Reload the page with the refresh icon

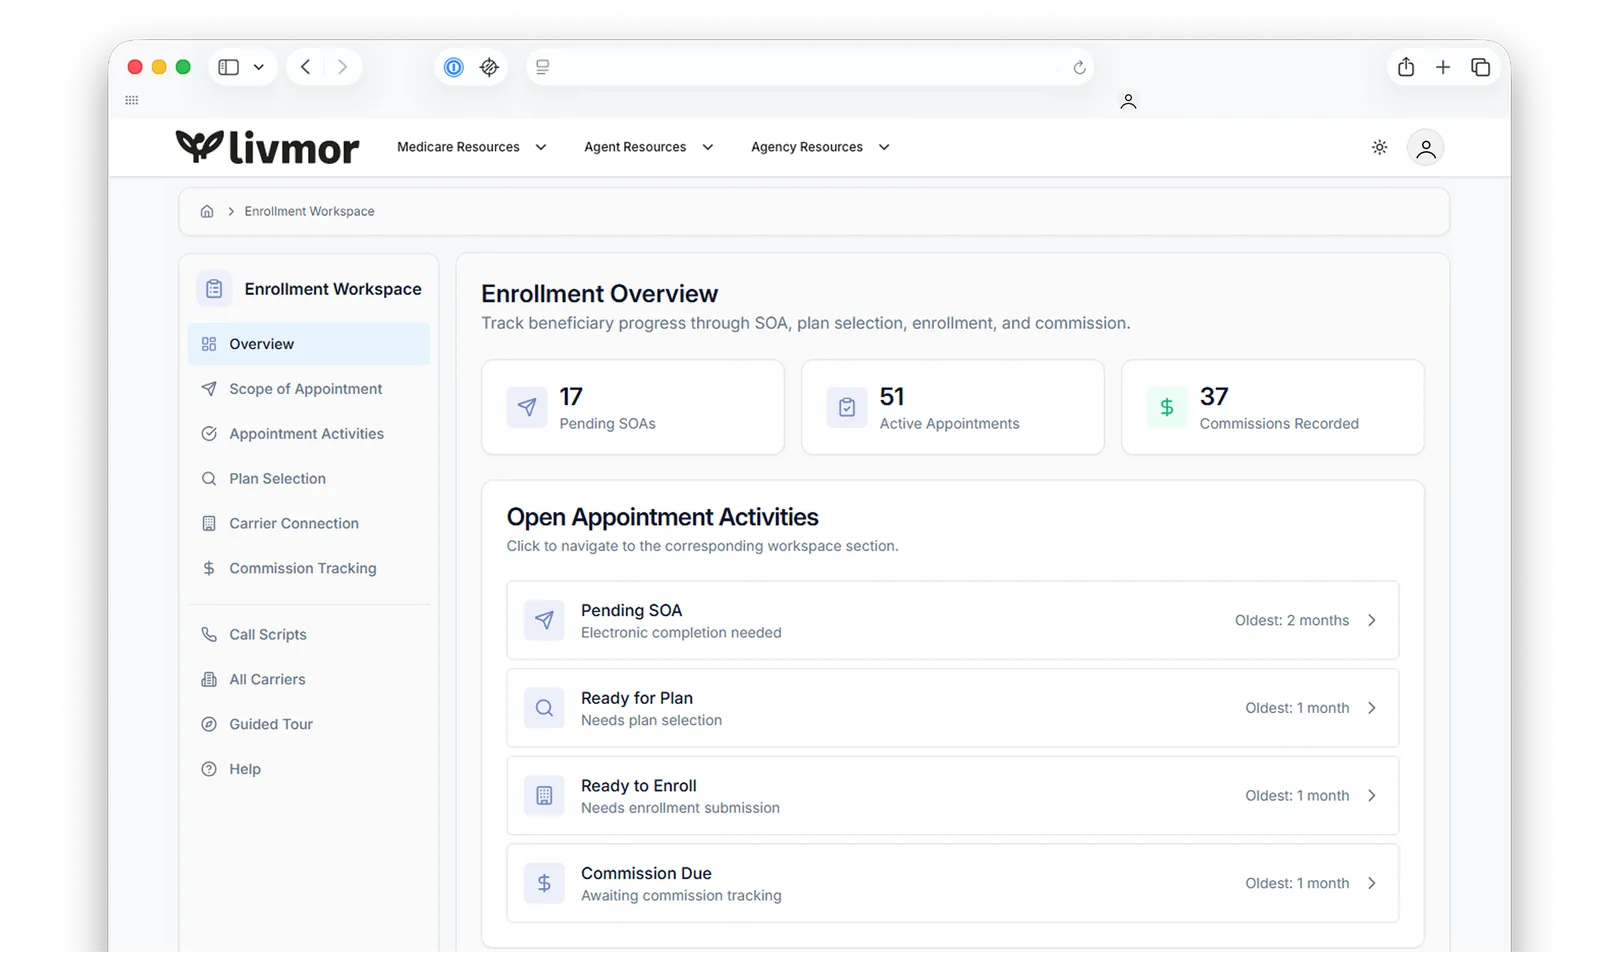pos(1079,68)
